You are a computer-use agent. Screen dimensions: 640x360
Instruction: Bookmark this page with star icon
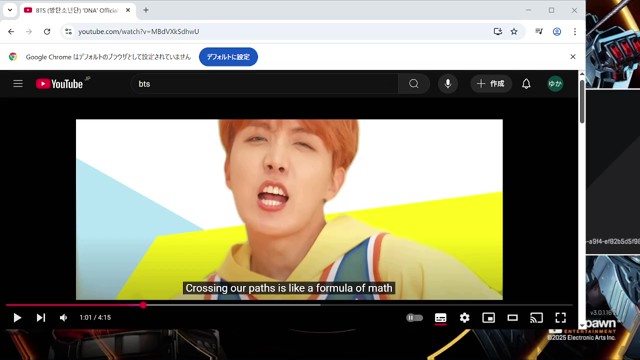coord(514,31)
